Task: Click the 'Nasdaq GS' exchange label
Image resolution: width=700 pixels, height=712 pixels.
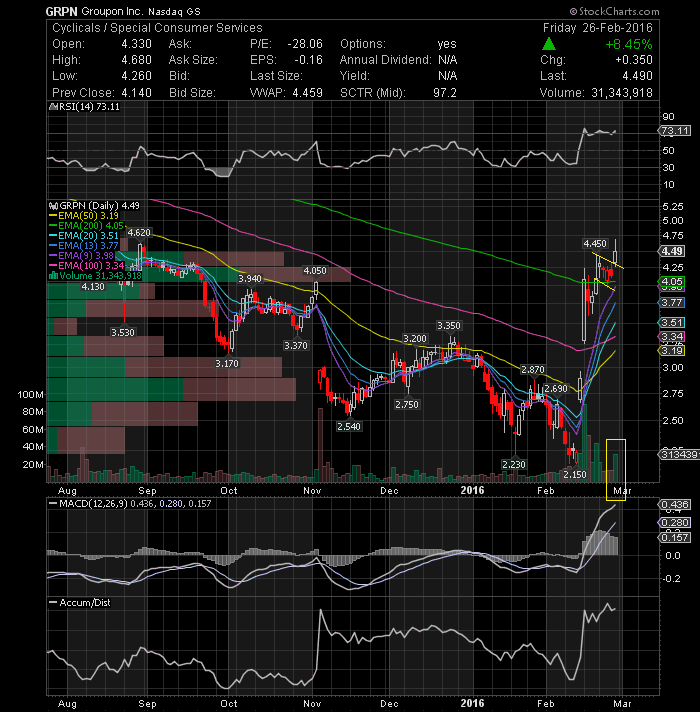Action: point(174,12)
